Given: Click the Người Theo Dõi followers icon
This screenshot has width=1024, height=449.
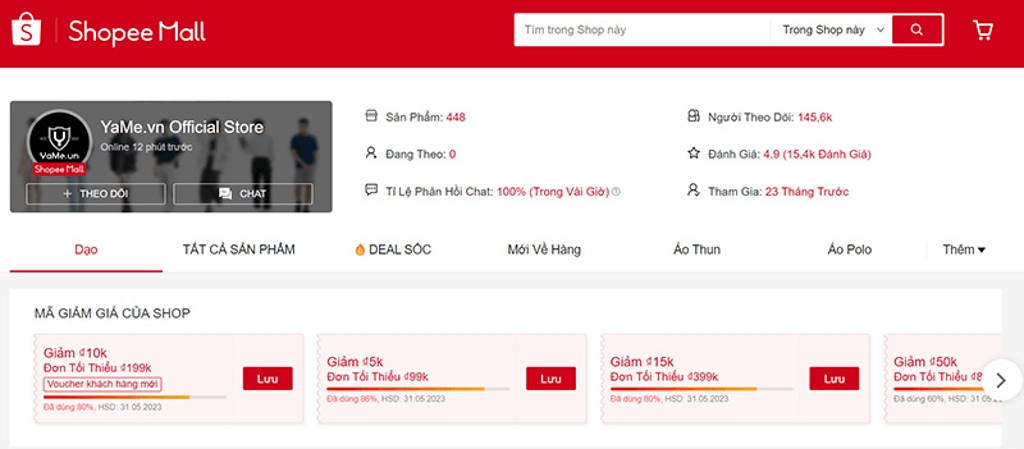Looking at the screenshot, I should tap(694, 117).
